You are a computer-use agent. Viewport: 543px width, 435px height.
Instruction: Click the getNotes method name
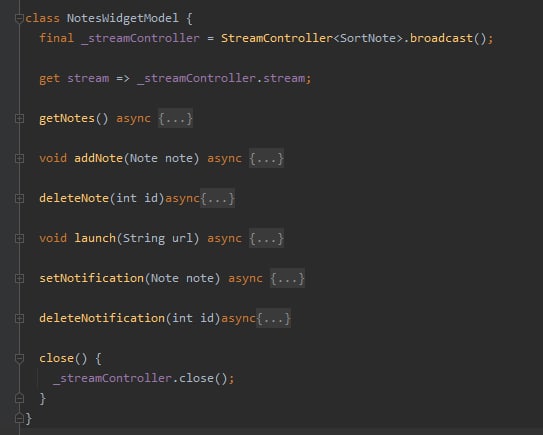point(67,118)
